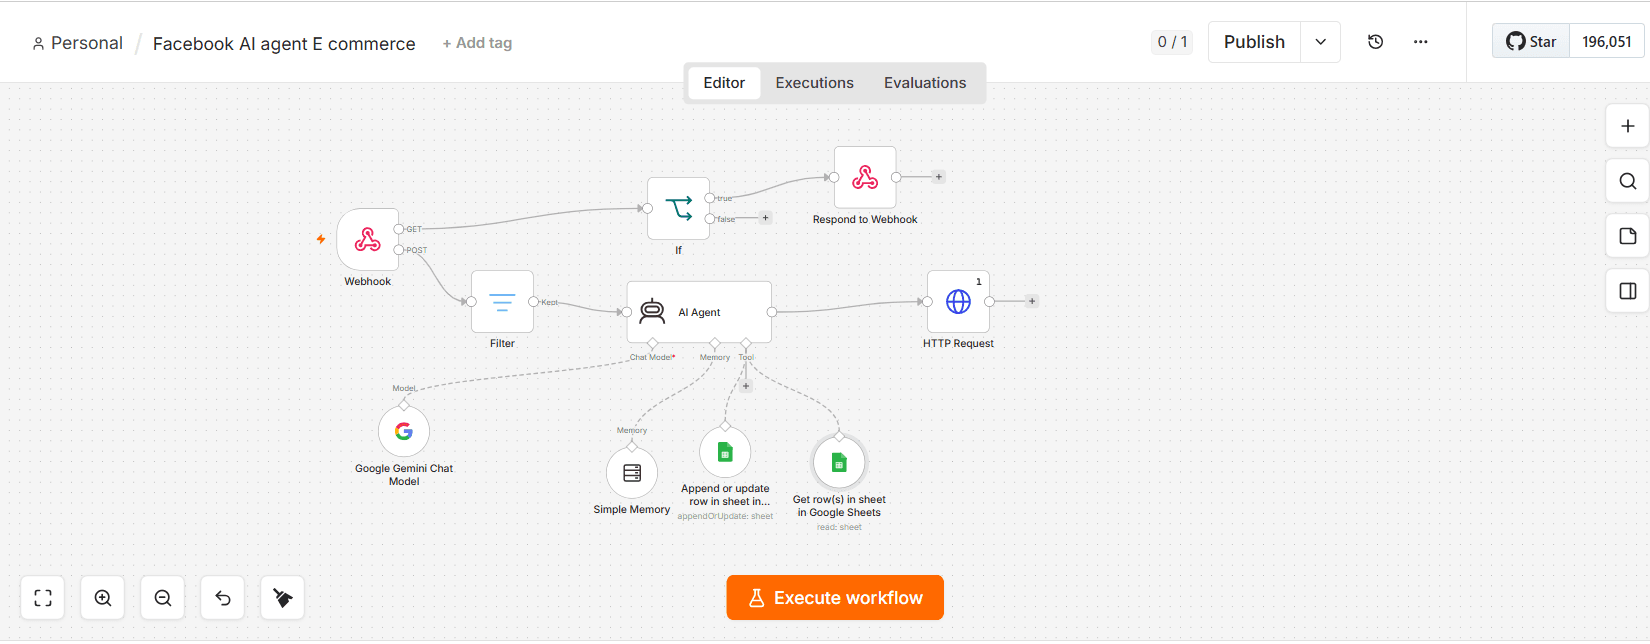Open Get row(s) in sheet node
The height and width of the screenshot is (644, 1650).
[839, 462]
